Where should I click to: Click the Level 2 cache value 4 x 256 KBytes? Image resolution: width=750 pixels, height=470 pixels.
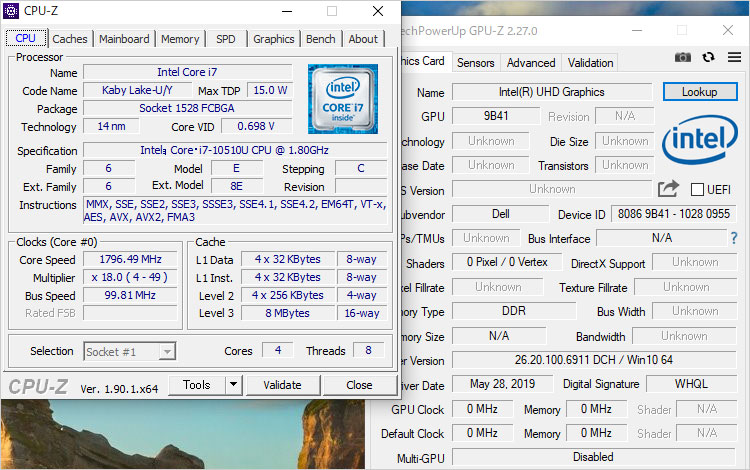coord(287,295)
